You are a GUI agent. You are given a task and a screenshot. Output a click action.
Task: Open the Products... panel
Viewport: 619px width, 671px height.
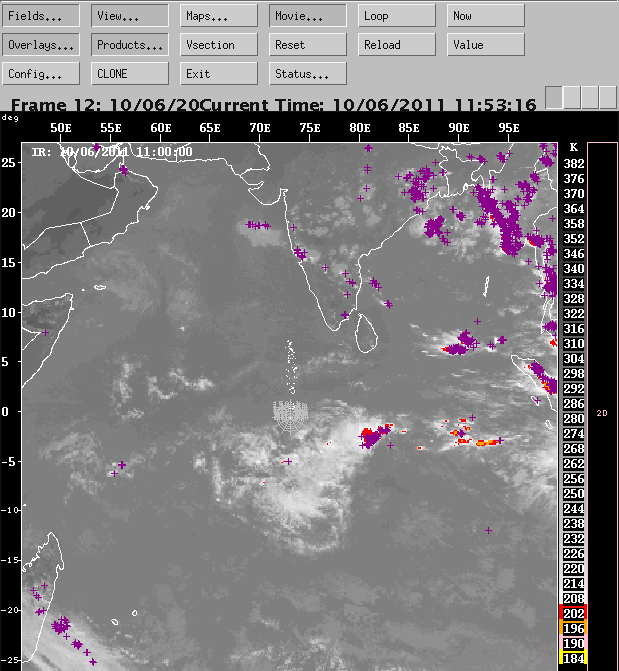[130, 45]
